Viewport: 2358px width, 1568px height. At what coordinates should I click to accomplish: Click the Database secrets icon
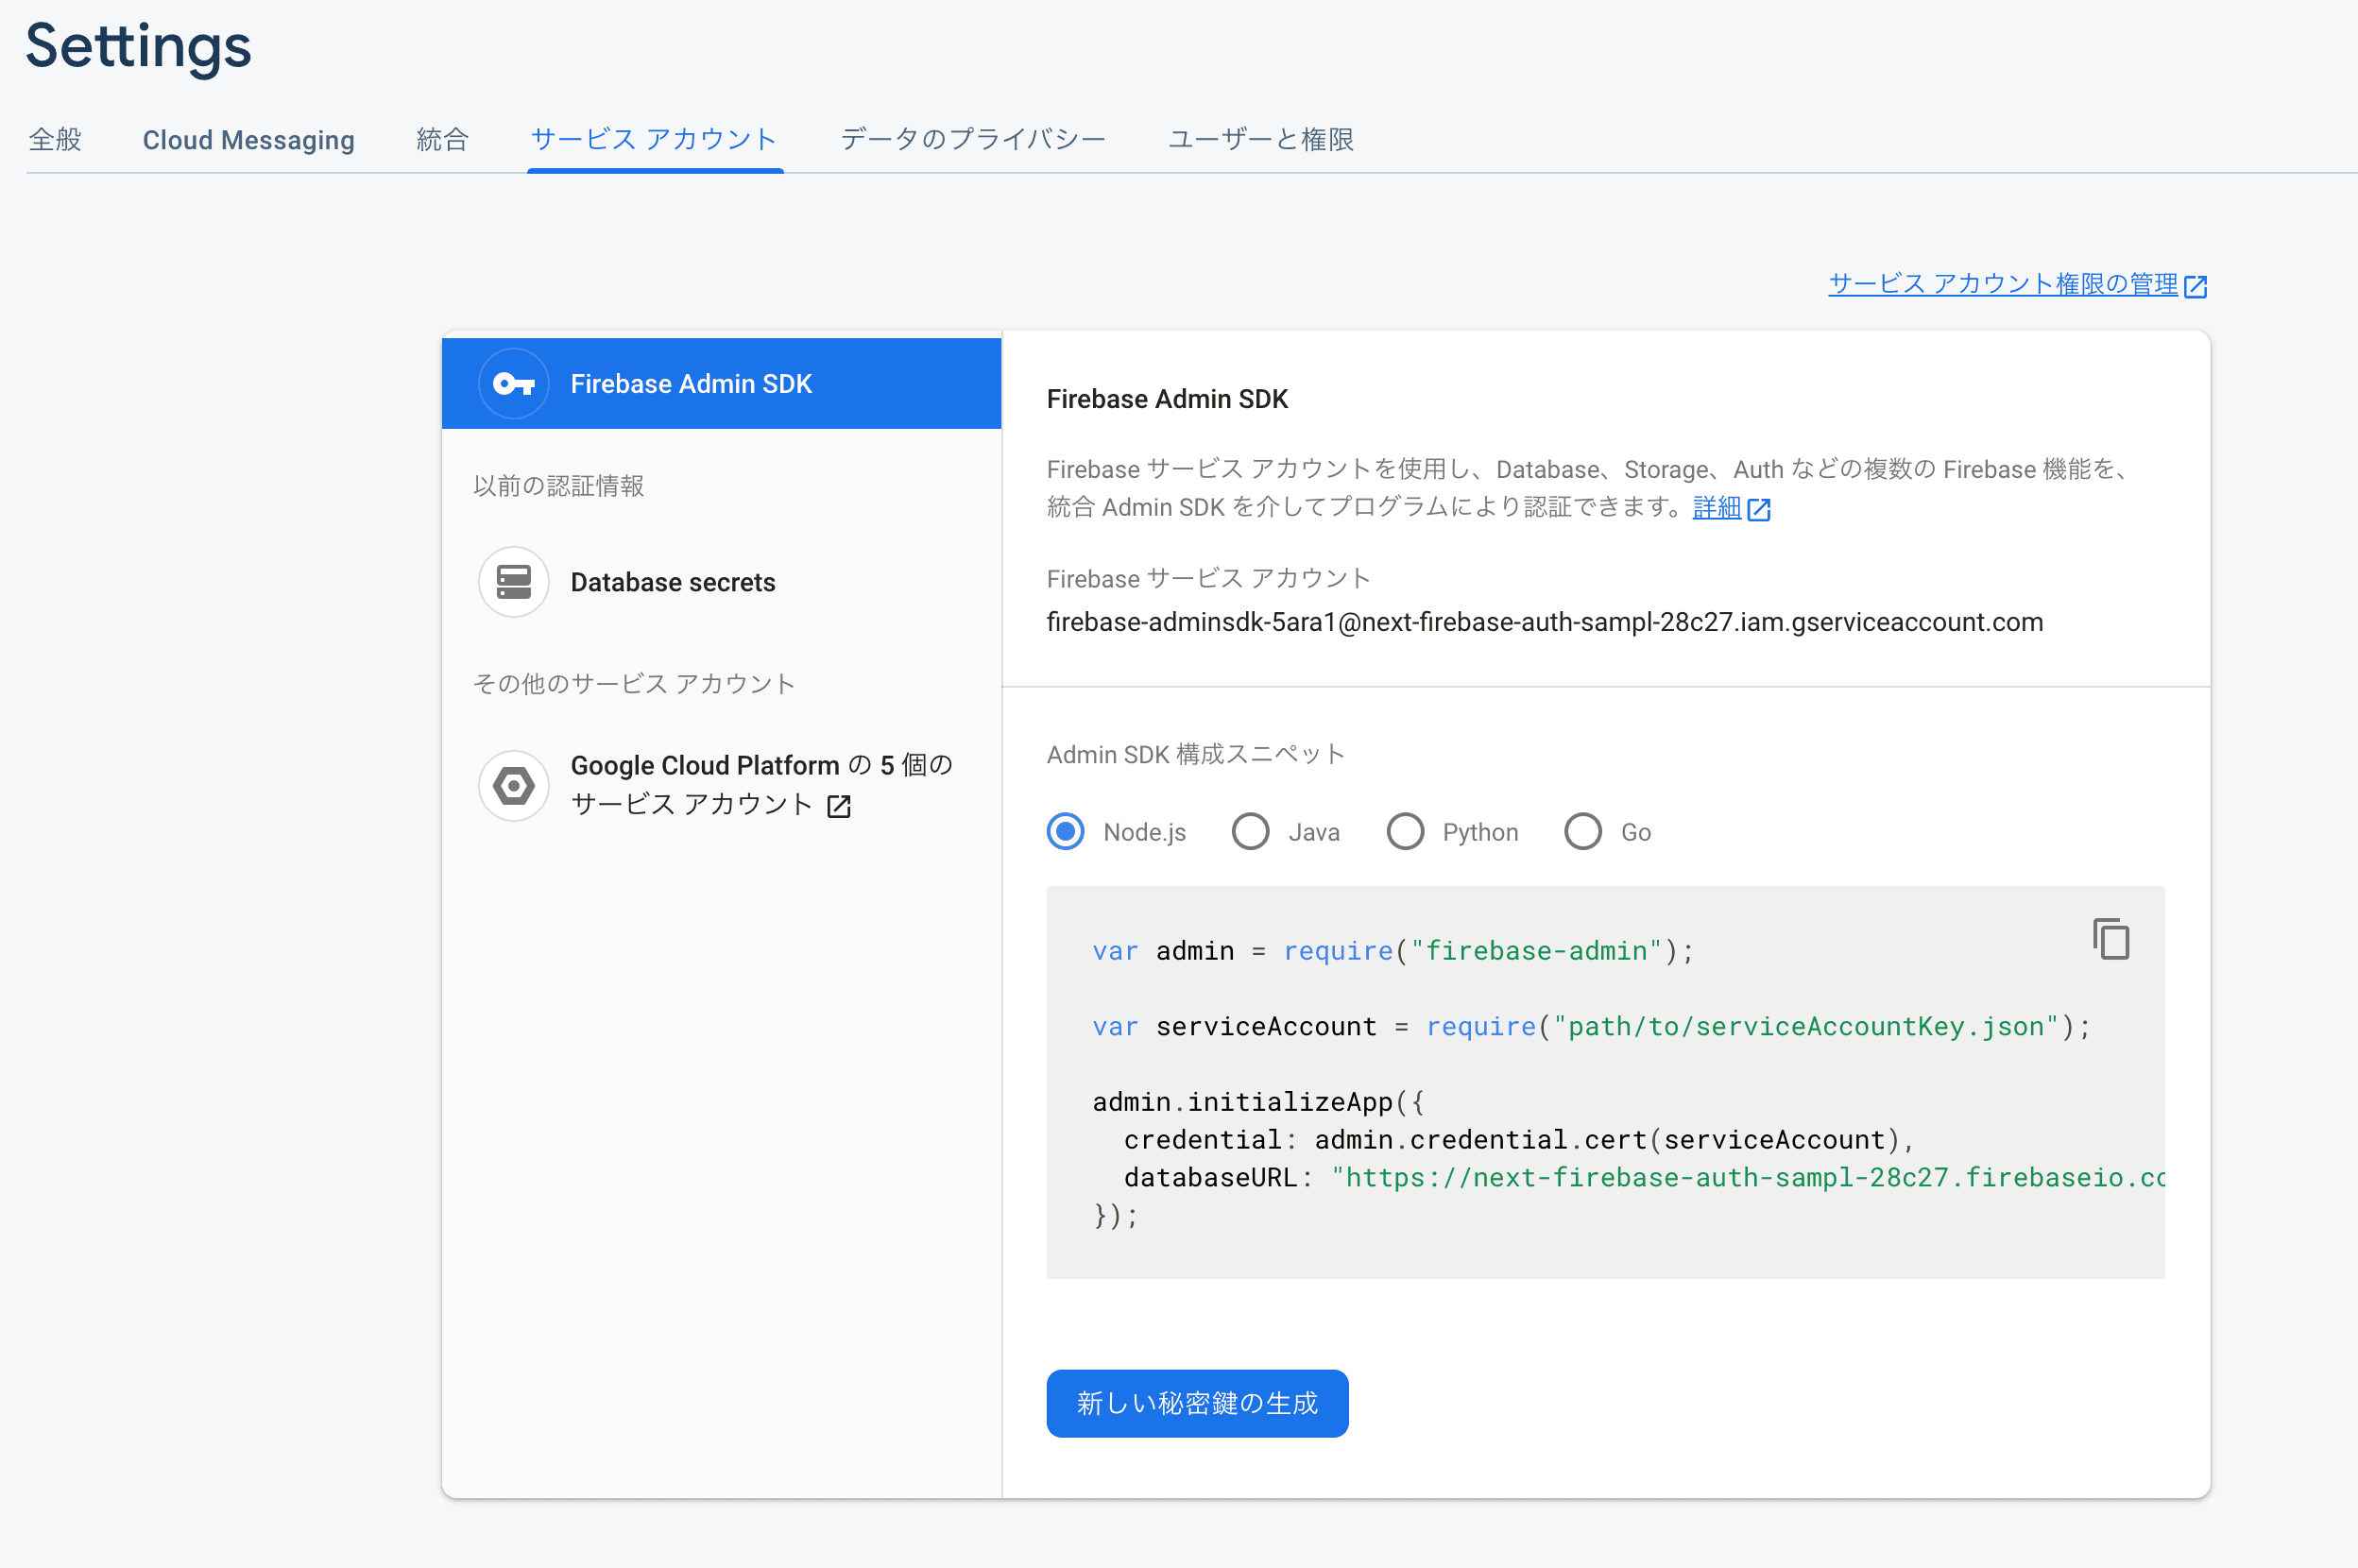click(513, 581)
